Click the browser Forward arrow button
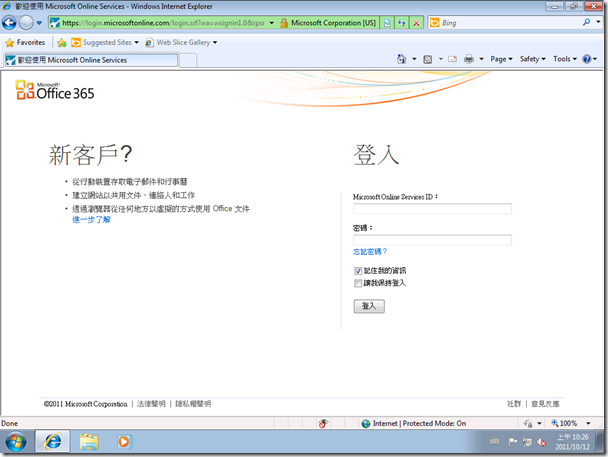The height and width of the screenshot is (457, 608). [26, 23]
